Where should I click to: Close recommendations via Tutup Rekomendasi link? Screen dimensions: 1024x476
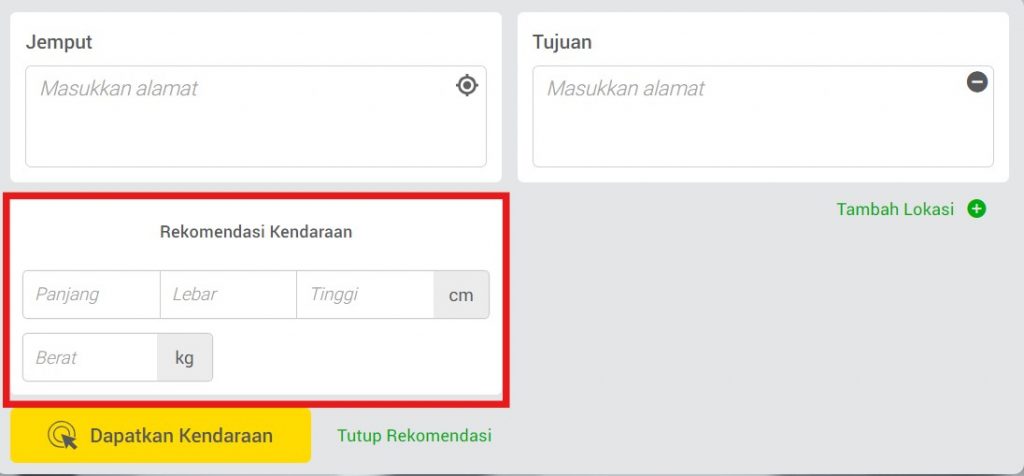click(x=414, y=436)
